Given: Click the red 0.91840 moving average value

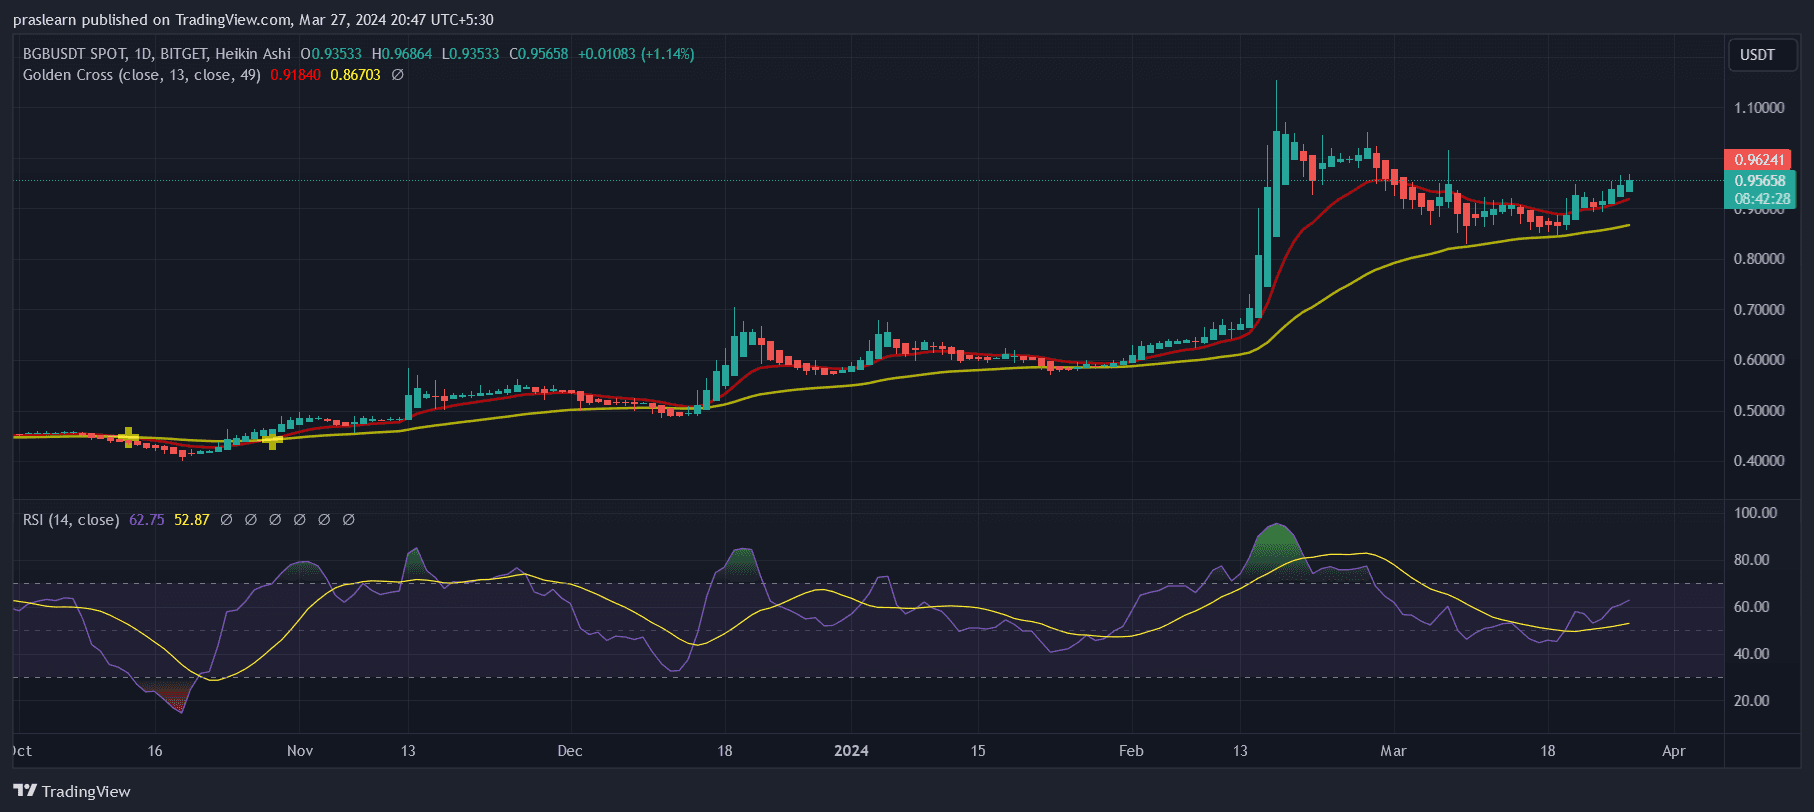Looking at the screenshot, I should pyautogui.click(x=295, y=75).
